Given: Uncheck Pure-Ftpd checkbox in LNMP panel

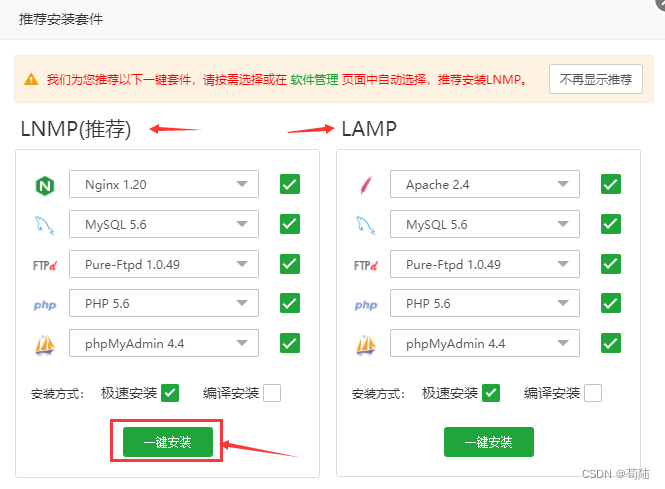Looking at the screenshot, I should point(290,264).
